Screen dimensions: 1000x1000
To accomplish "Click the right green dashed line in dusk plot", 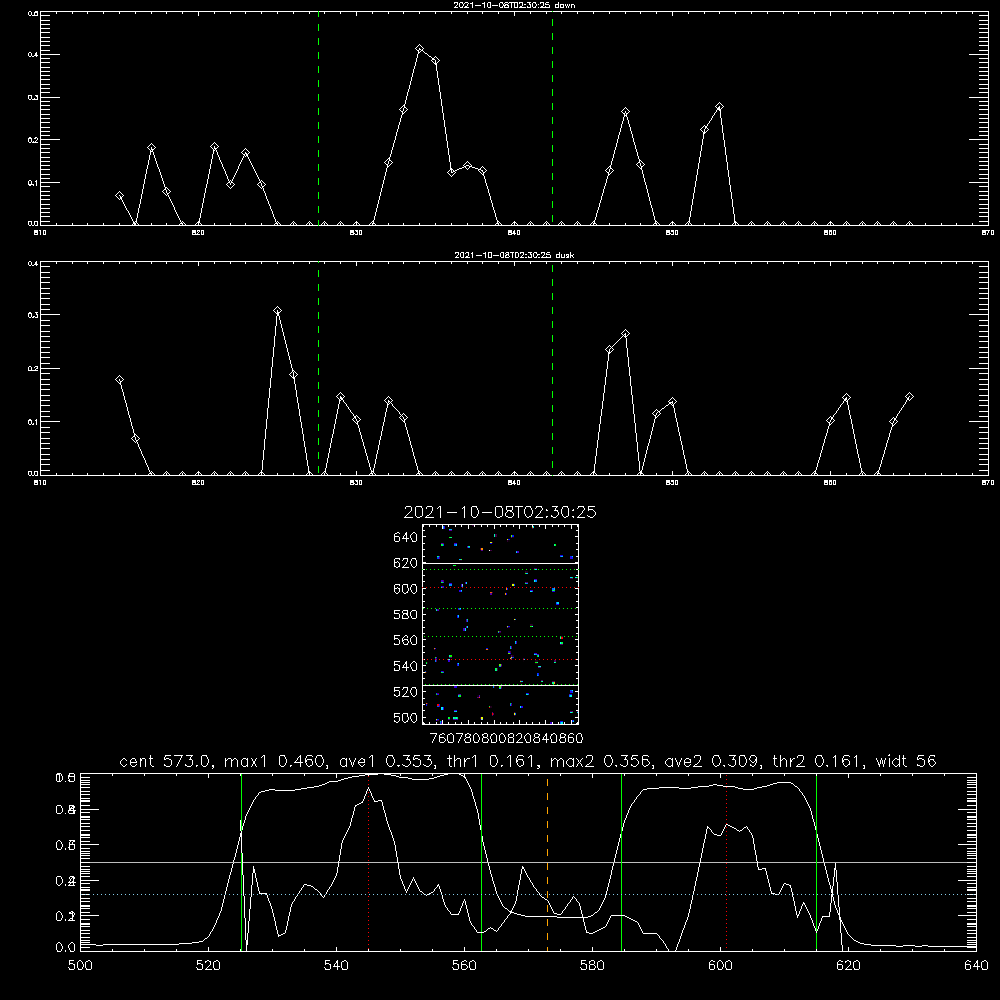I will (552, 368).
